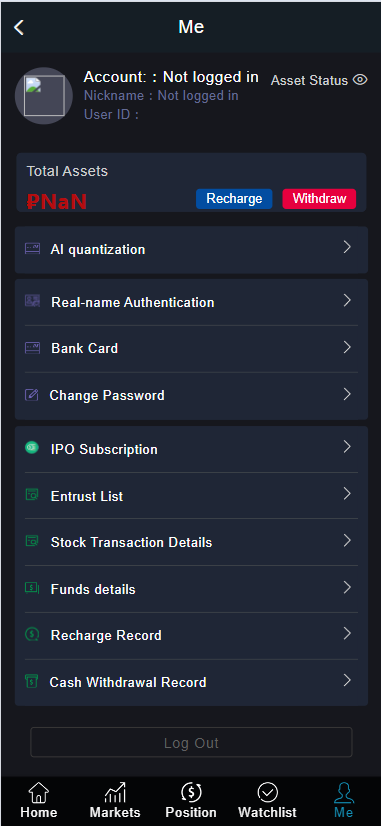Viewport: 381px width, 826px height.
Task: Click the green IPO Subscription icon
Action: coord(32,448)
